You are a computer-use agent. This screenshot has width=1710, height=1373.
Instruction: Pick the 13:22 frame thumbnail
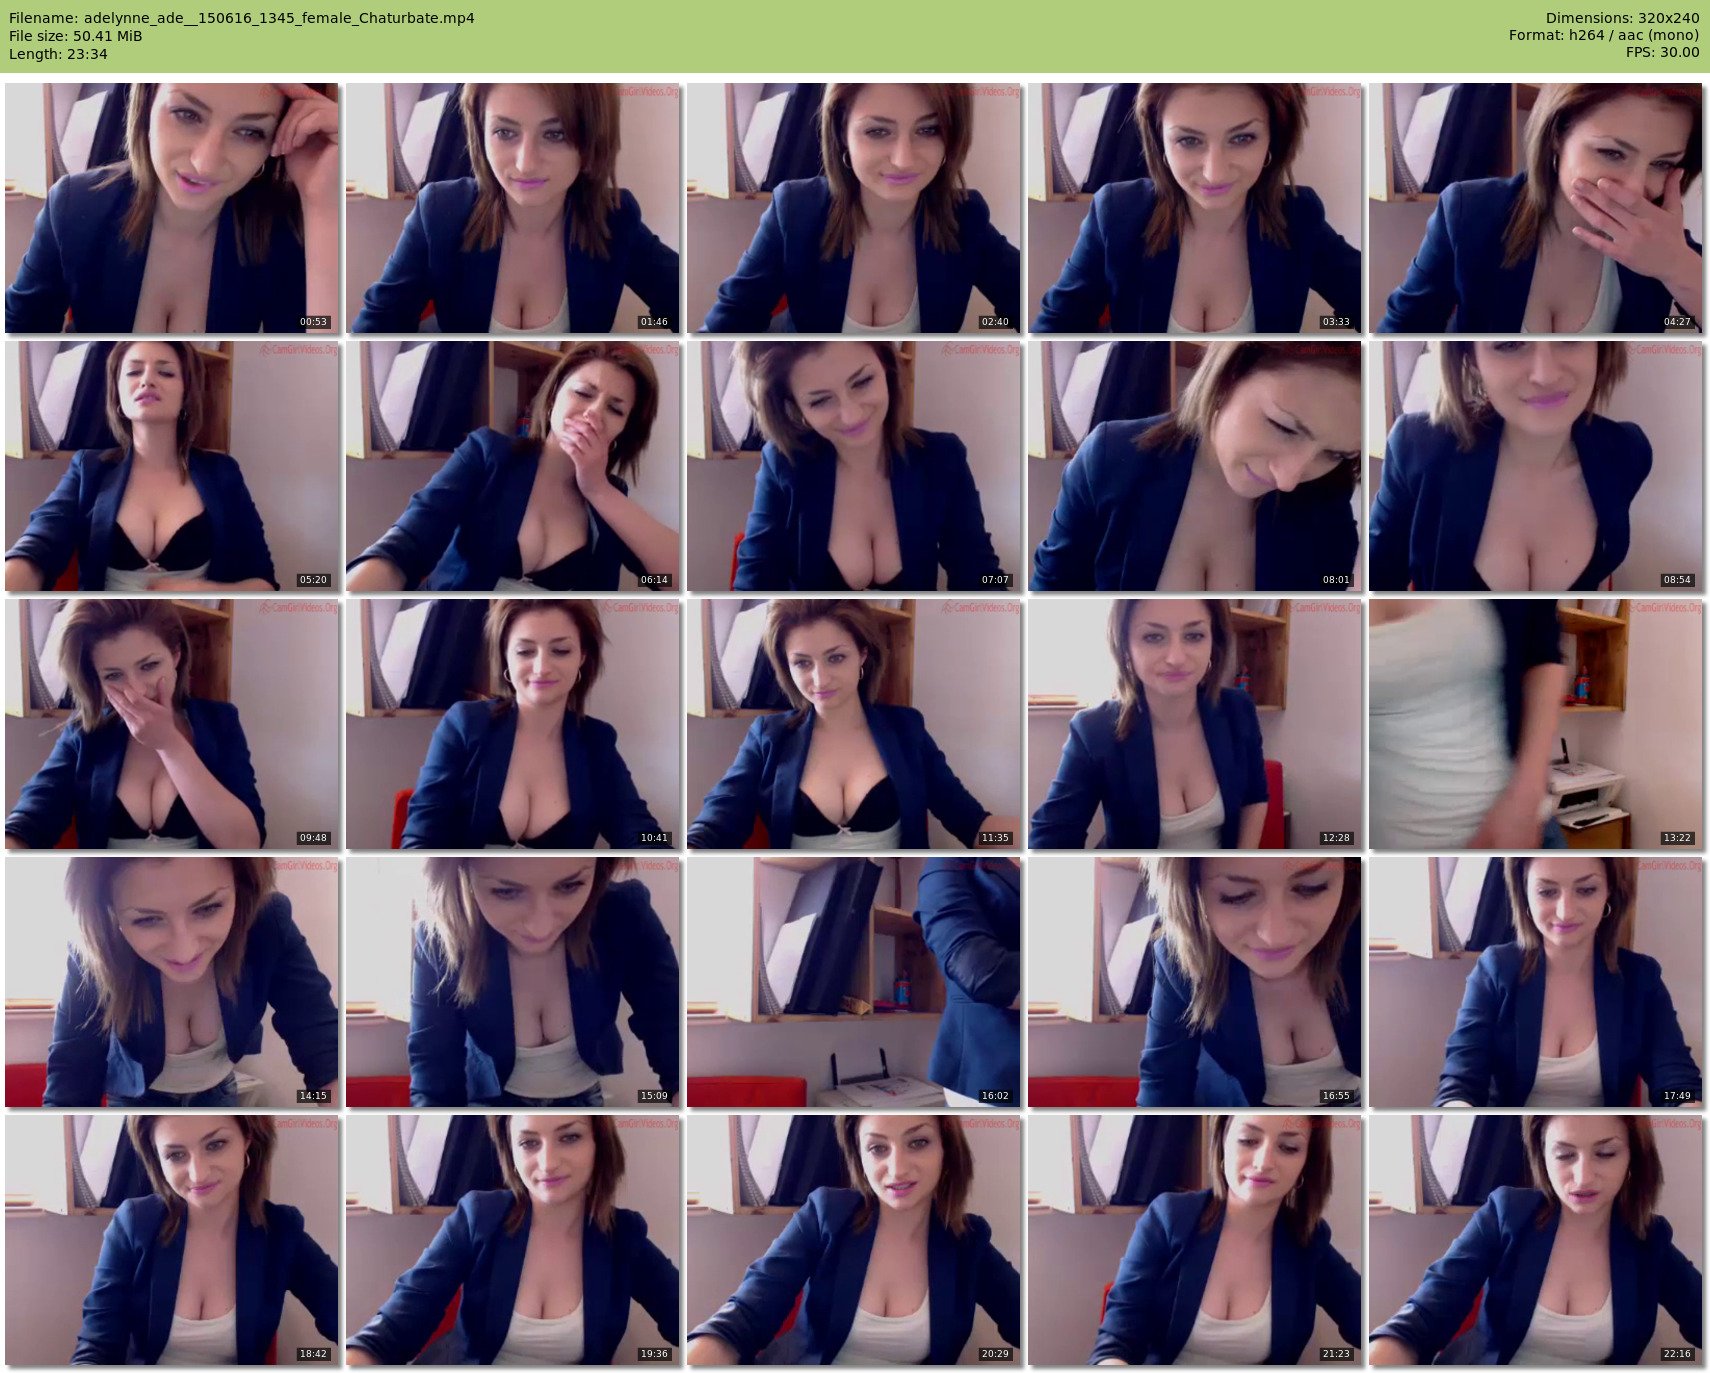[1536, 724]
